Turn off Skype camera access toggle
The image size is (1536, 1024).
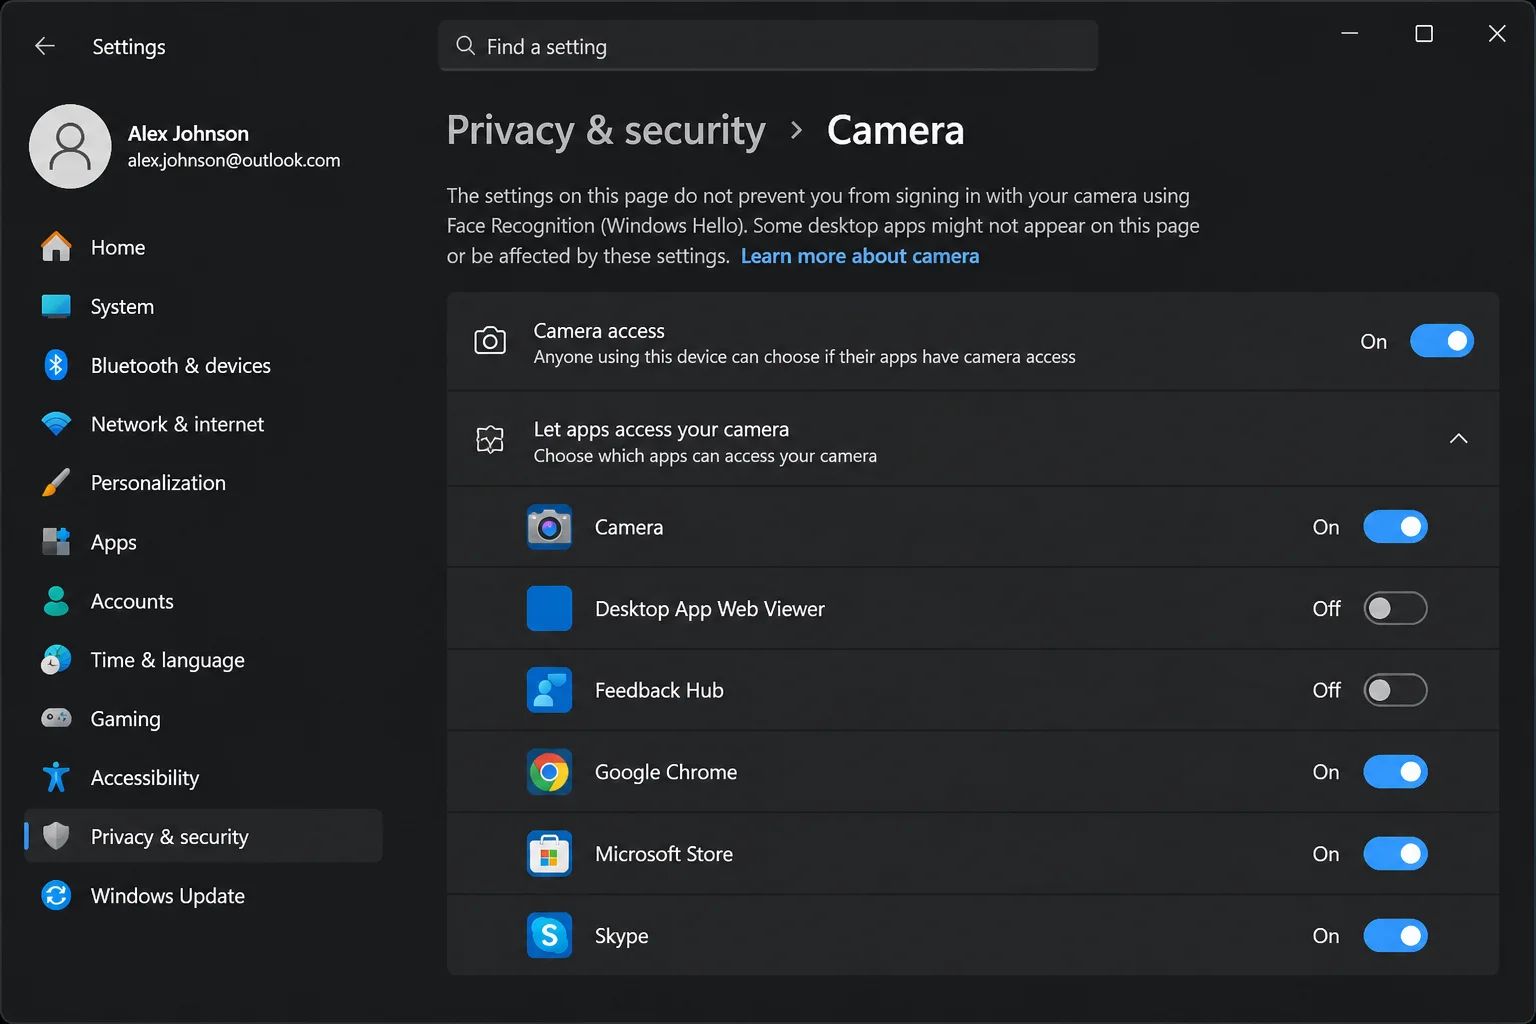pos(1395,936)
